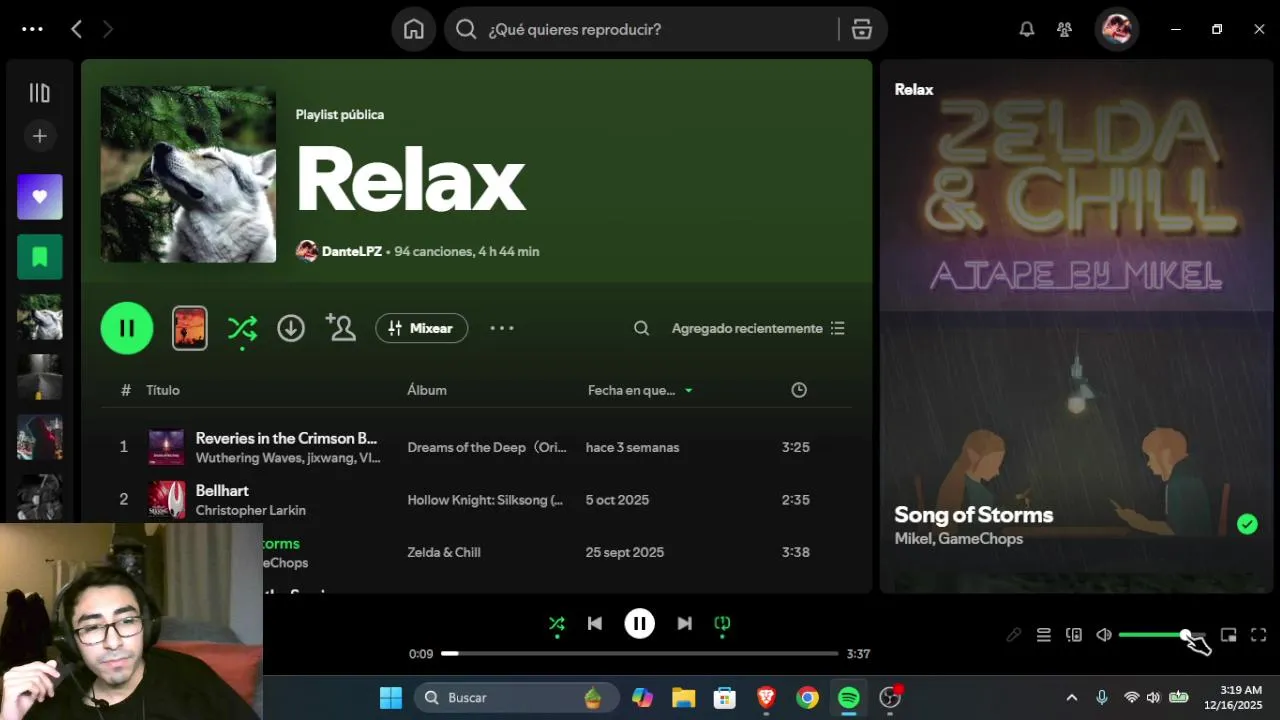Screen dimensions: 1280x720
Task: Click the Mixear button
Action: pyautogui.click(x=421, y=328)
